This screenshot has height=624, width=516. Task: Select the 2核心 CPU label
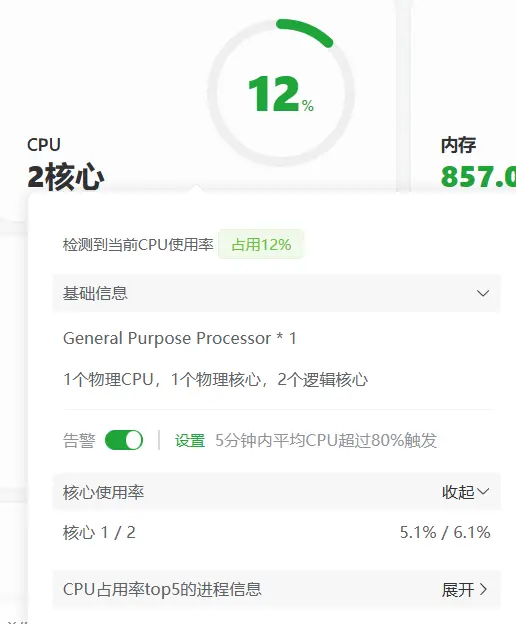66,177
